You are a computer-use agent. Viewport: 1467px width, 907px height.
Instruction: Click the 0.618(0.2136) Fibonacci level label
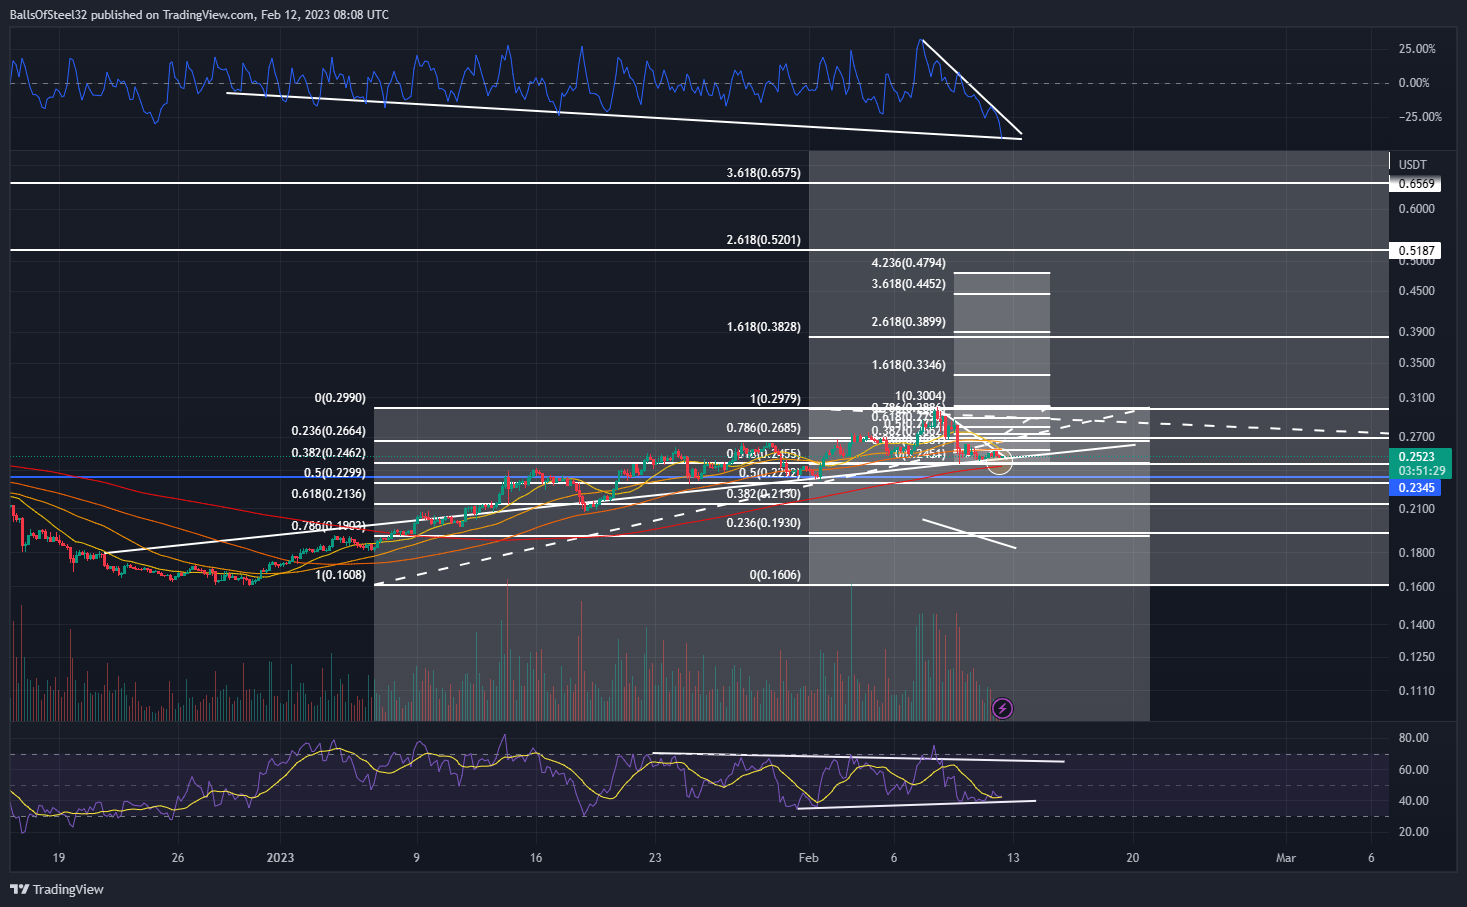tap(329, 494)
